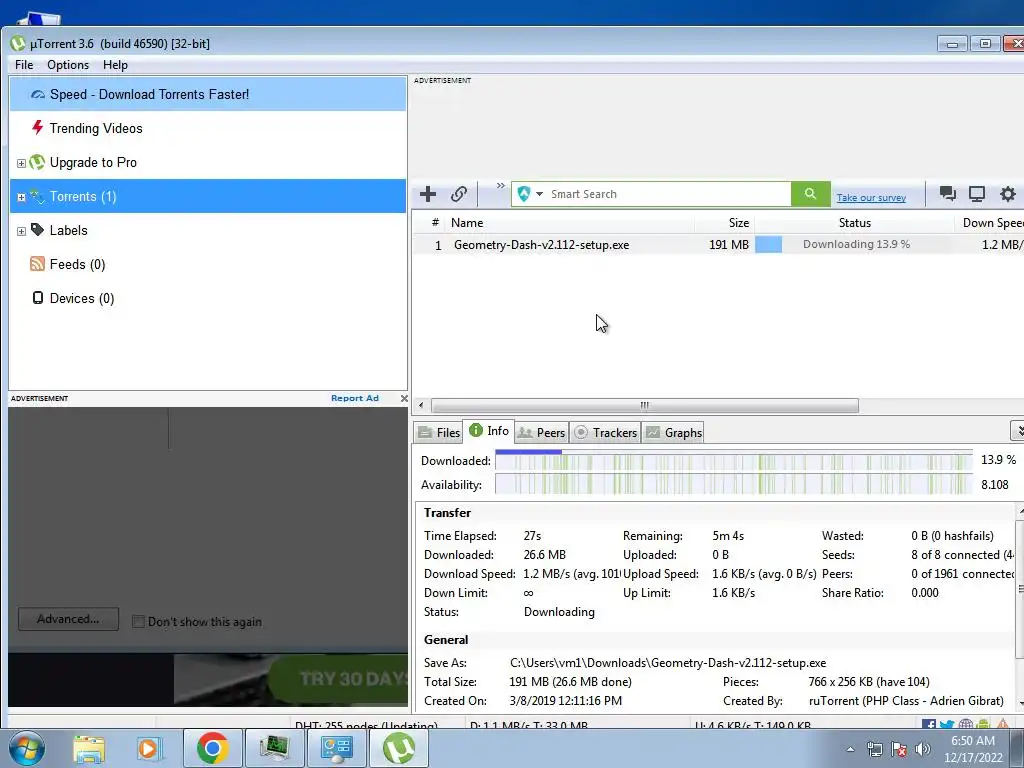This screenshot has width=1024, height=768.
Task: Click the Advanced... button
Action: 69,619
